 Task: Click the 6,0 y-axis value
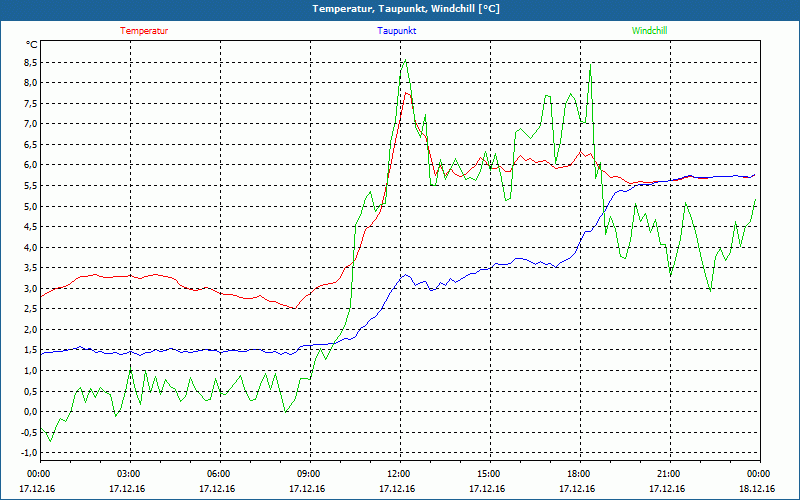point(31,165)
